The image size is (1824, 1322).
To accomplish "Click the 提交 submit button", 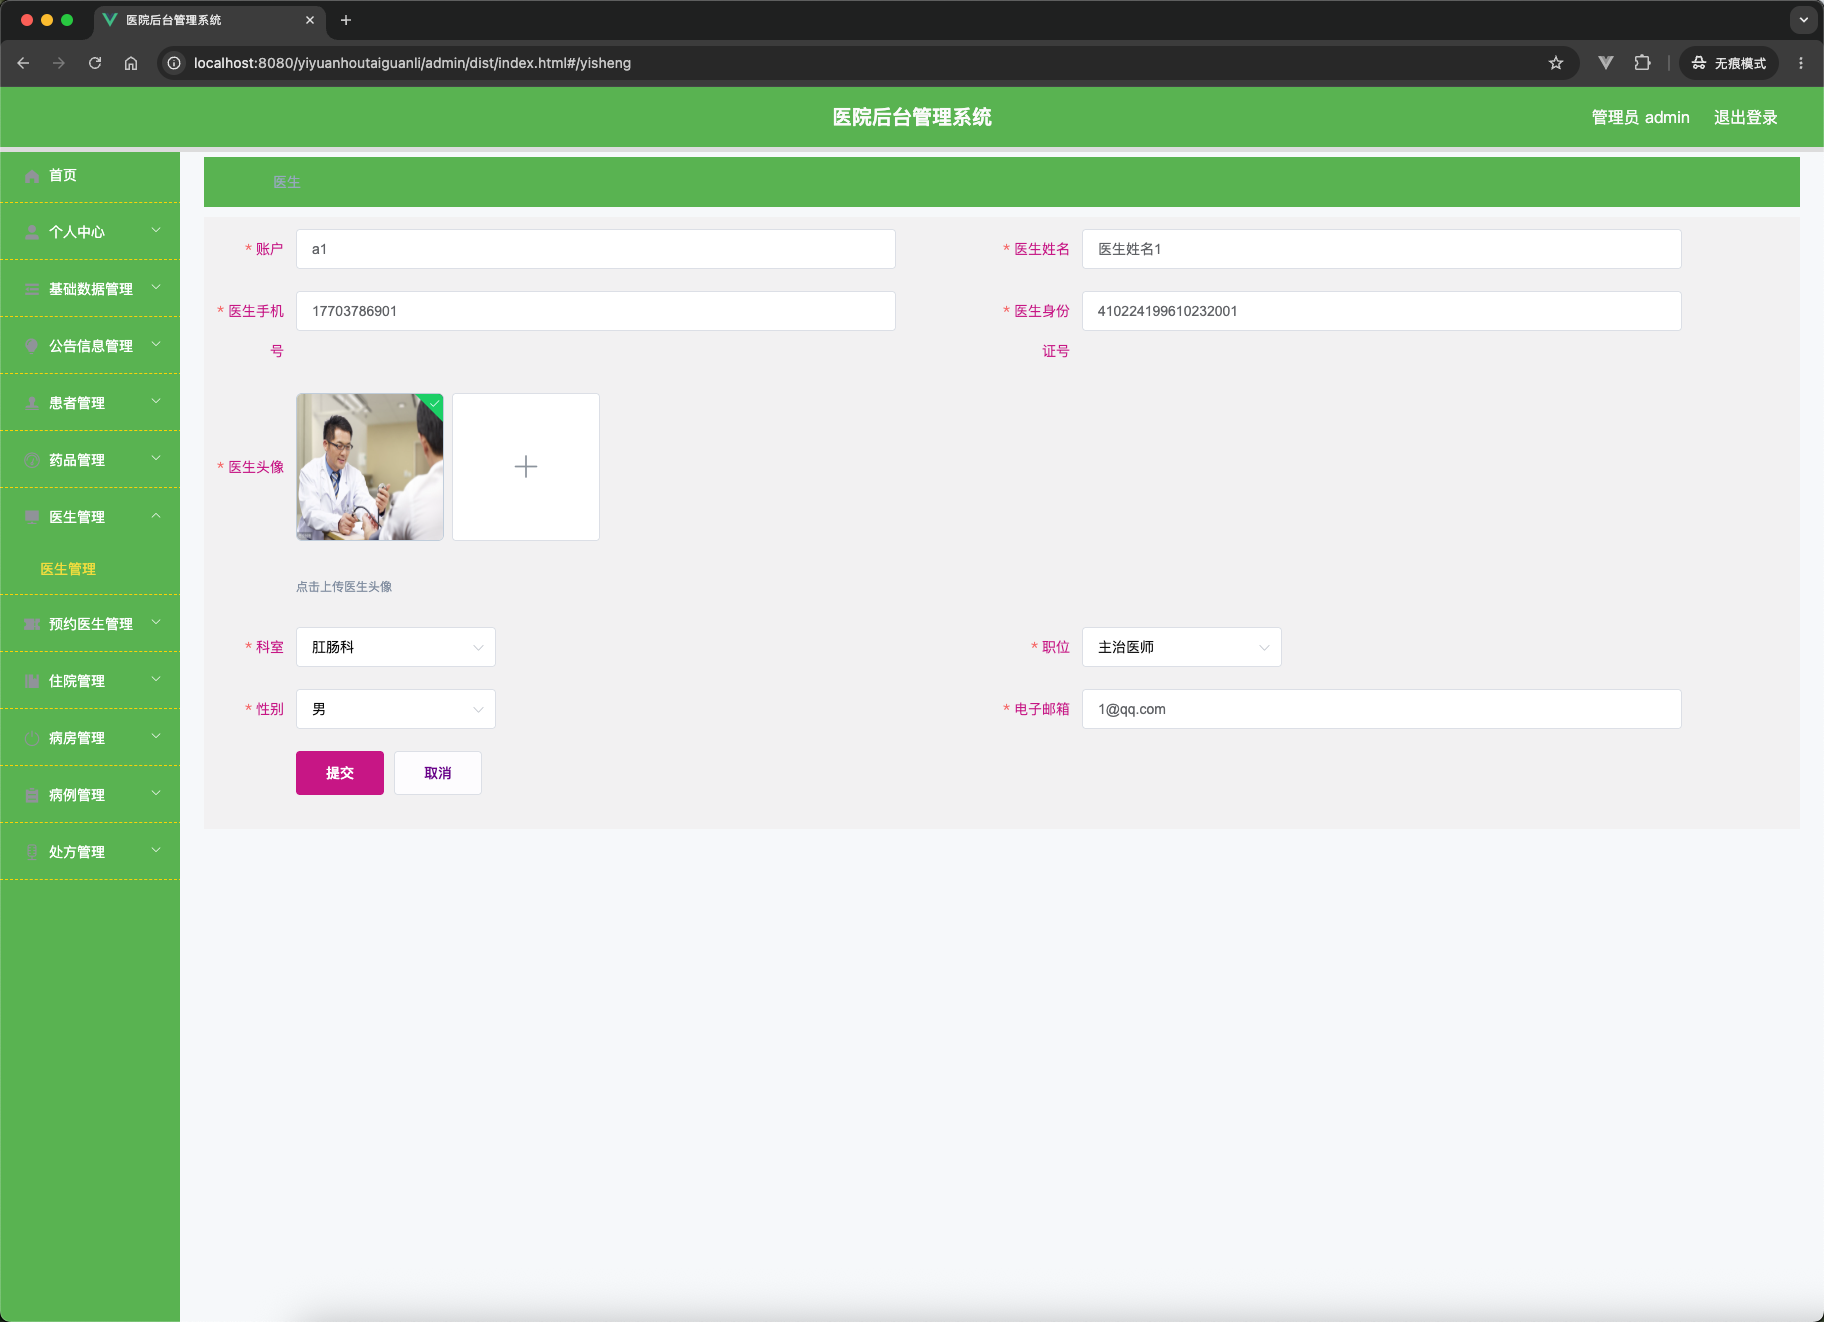I will [340, 773].
